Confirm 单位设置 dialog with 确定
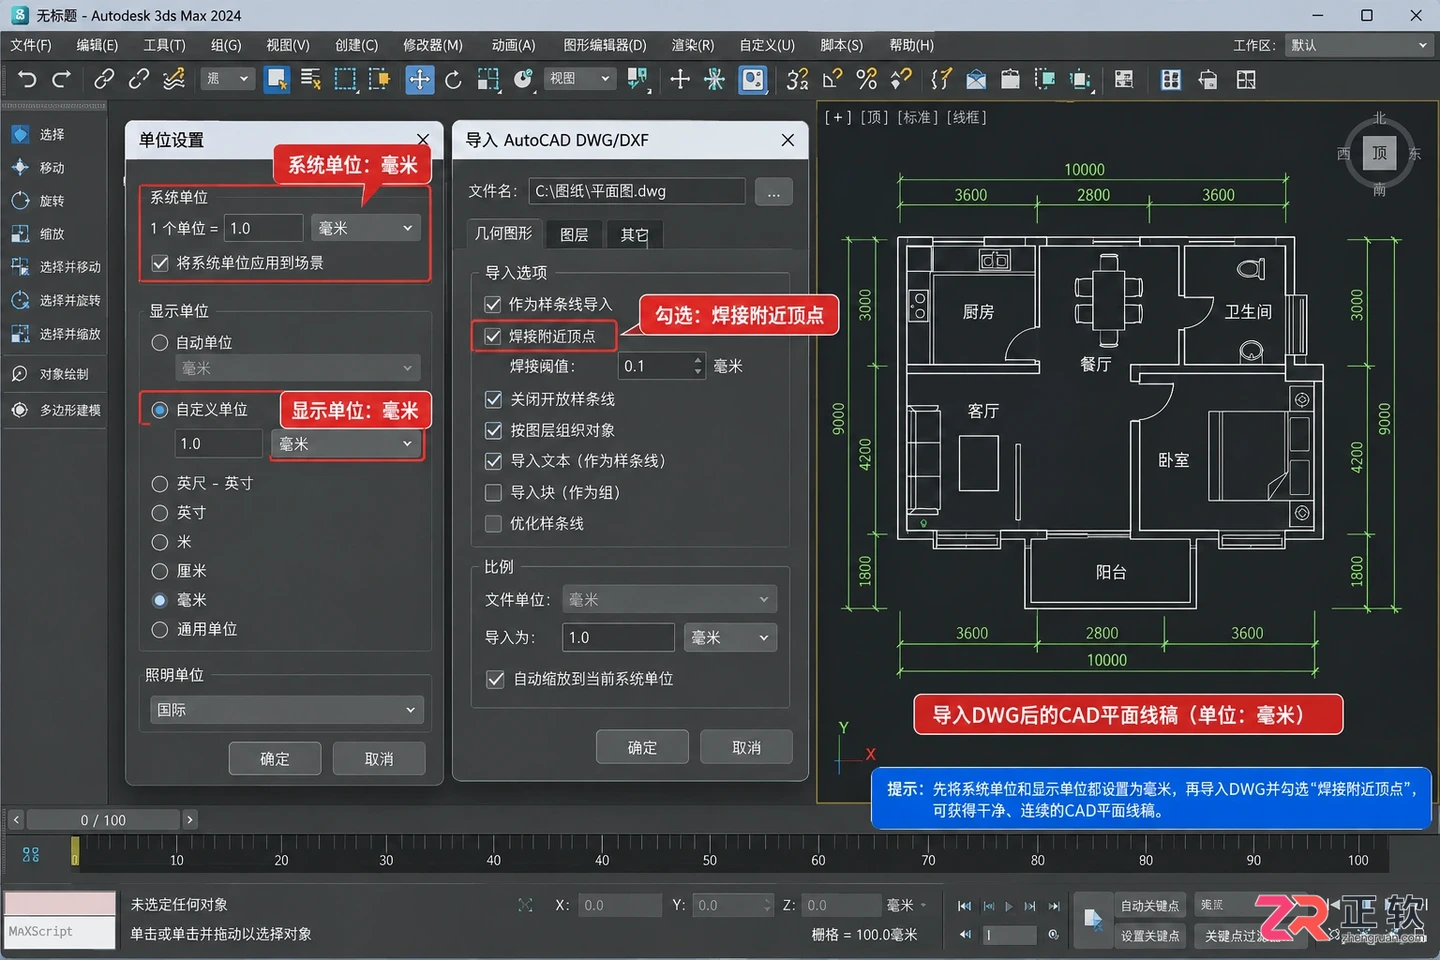The width and height of the screenshot is (1440, 960). click(x=275, y=759)
